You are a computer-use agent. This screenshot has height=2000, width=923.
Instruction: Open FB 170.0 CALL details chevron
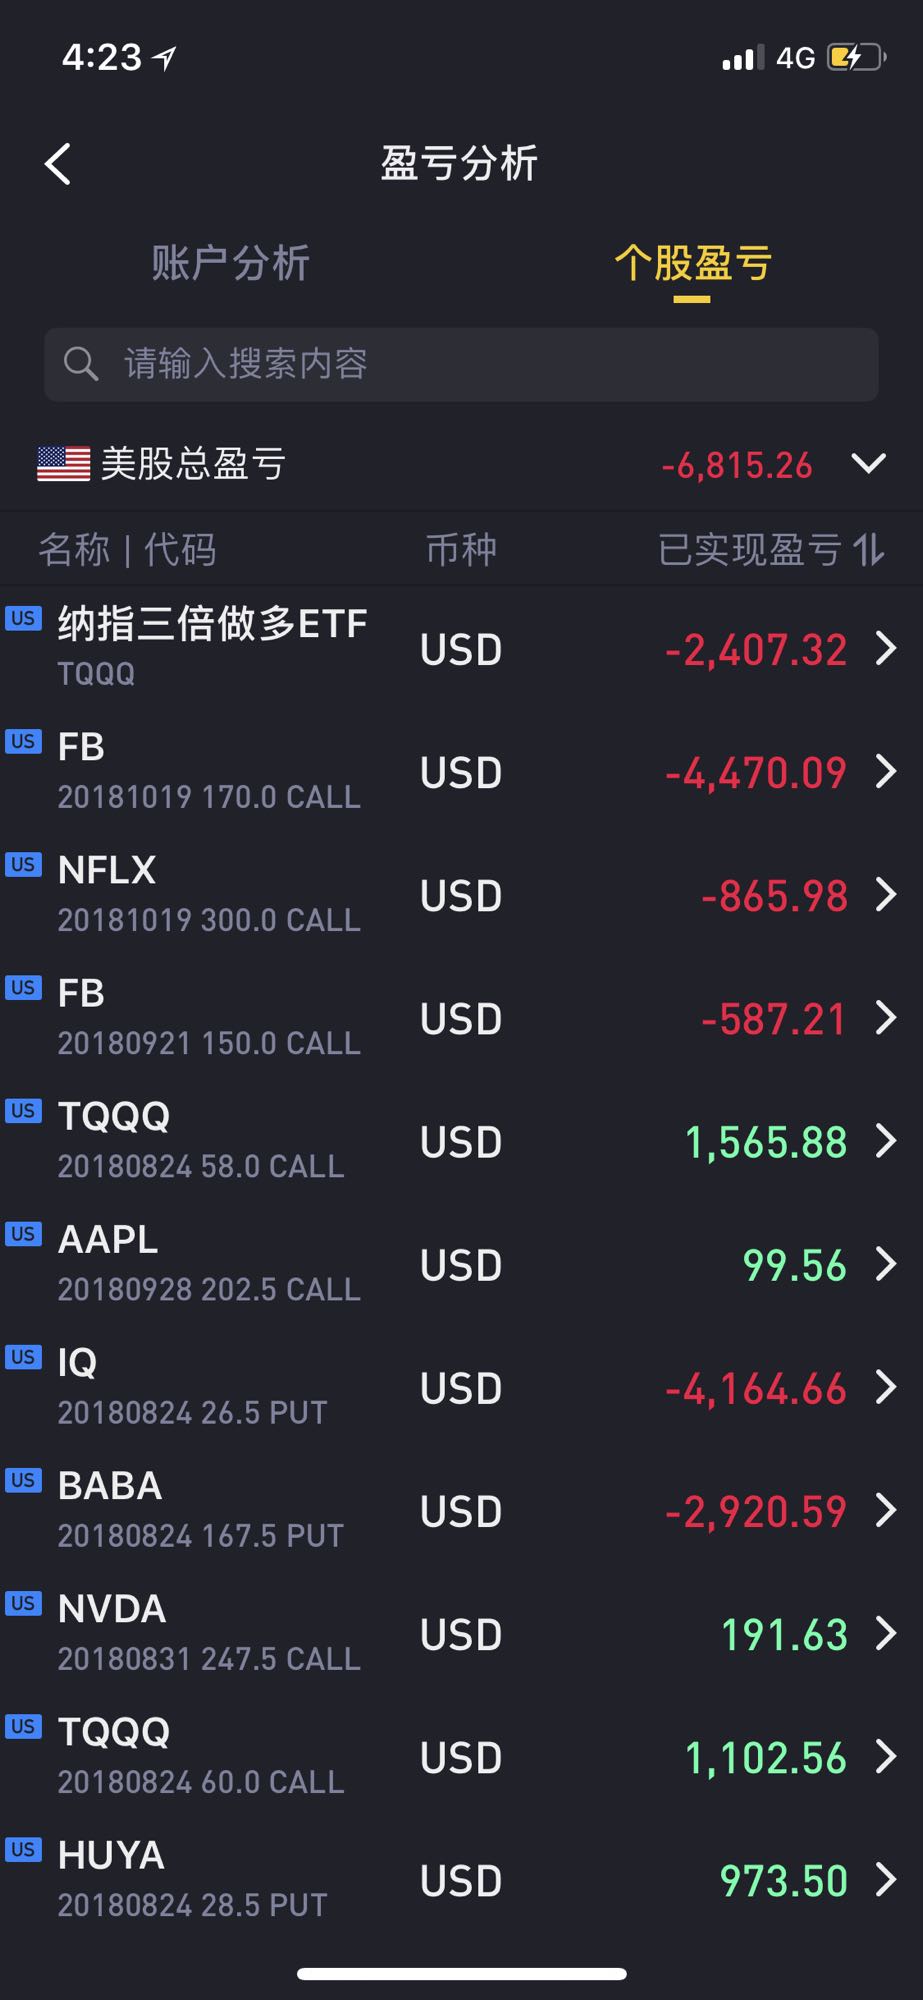coord(885,771)
